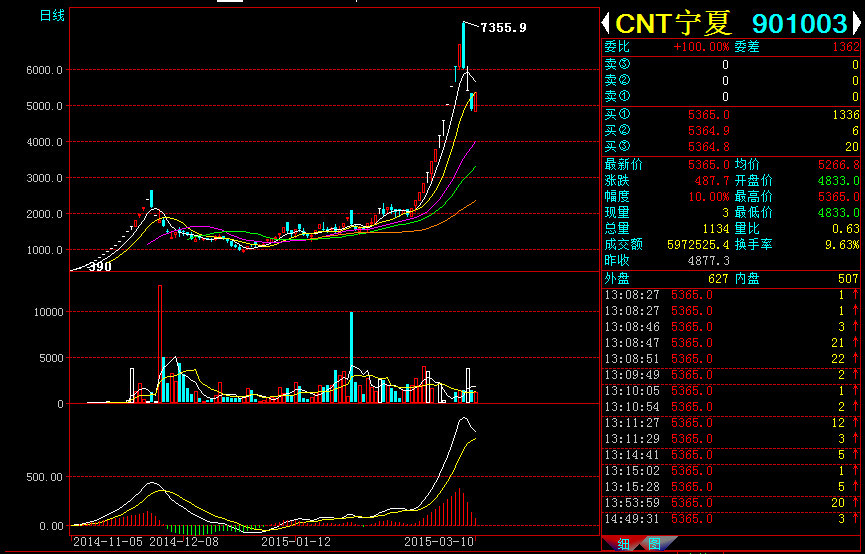This screenshot has height=554, width=865.
Task: Click the 外盘 value 627
Action: tap(719, 279)
